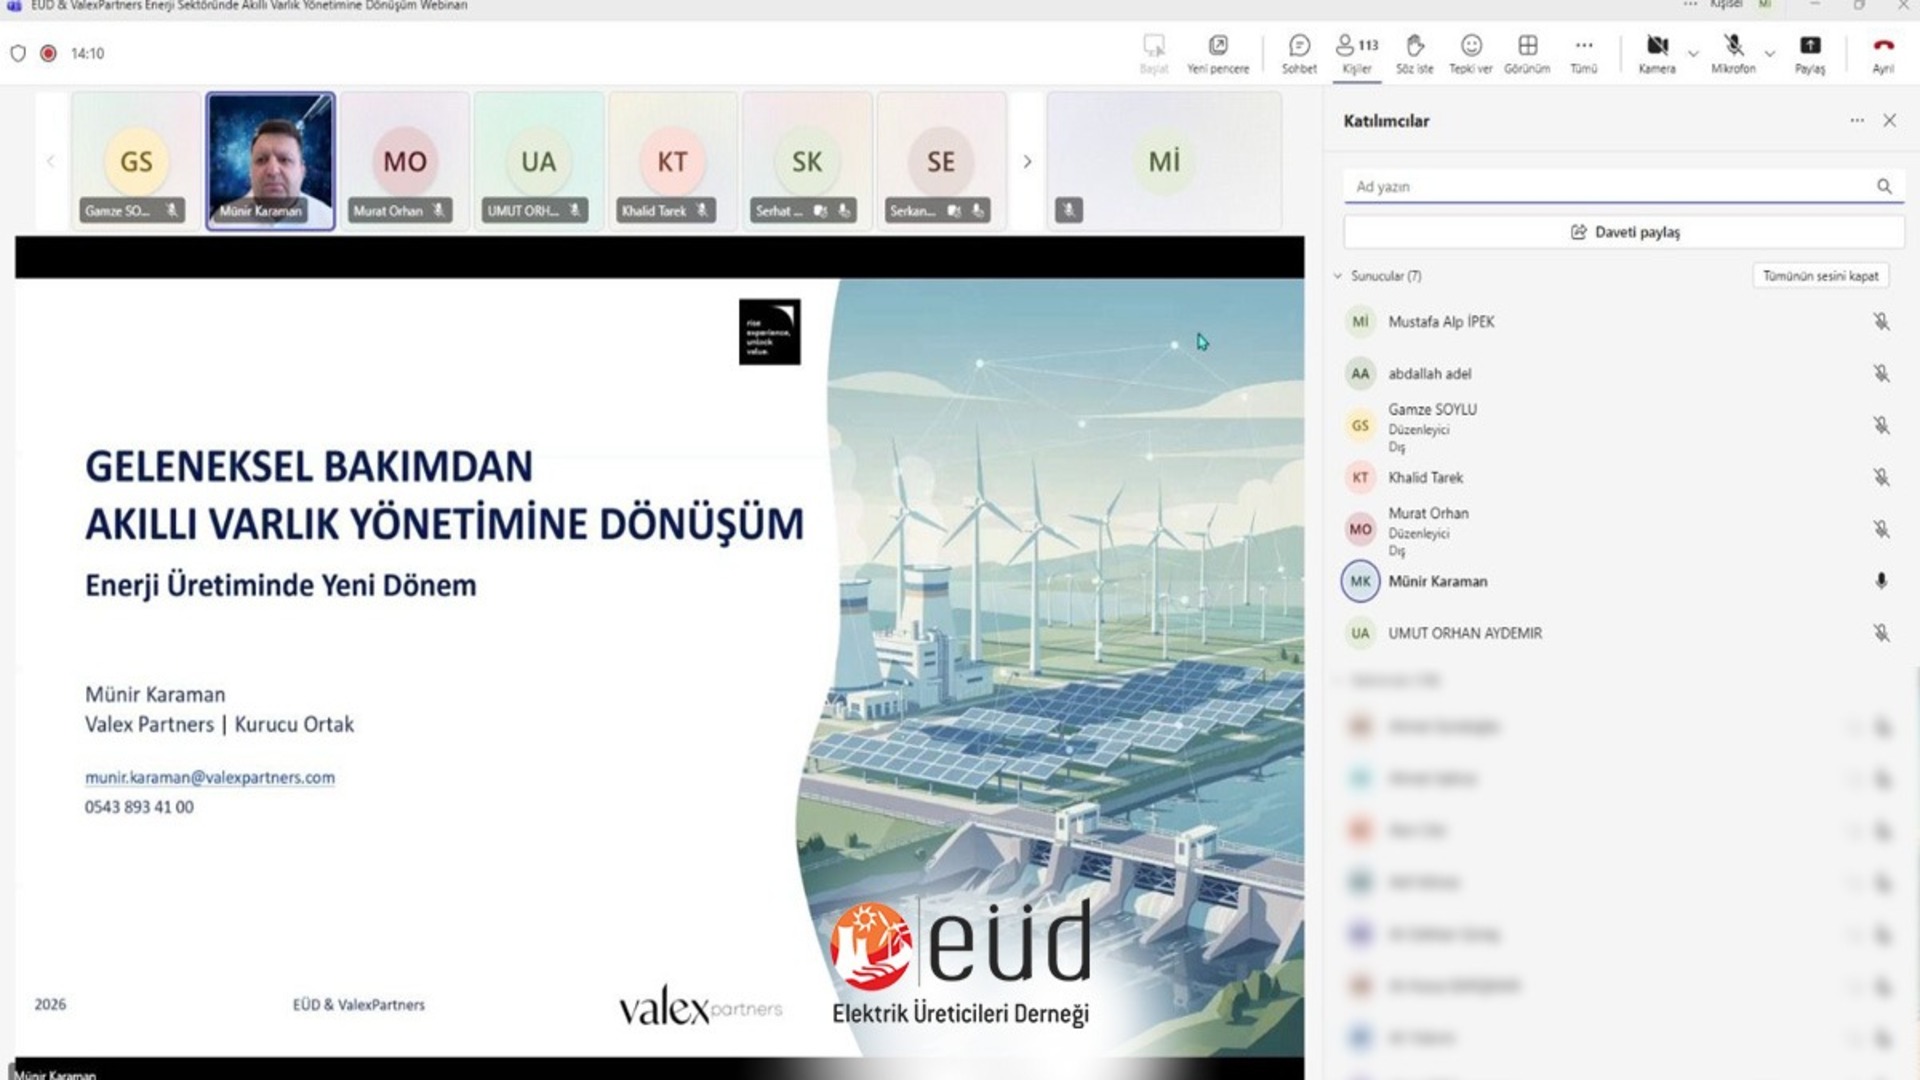This screenshot has height=1080, width=1920.
Task: Click the Söz iste raise hand icon
Action: 1414,53
